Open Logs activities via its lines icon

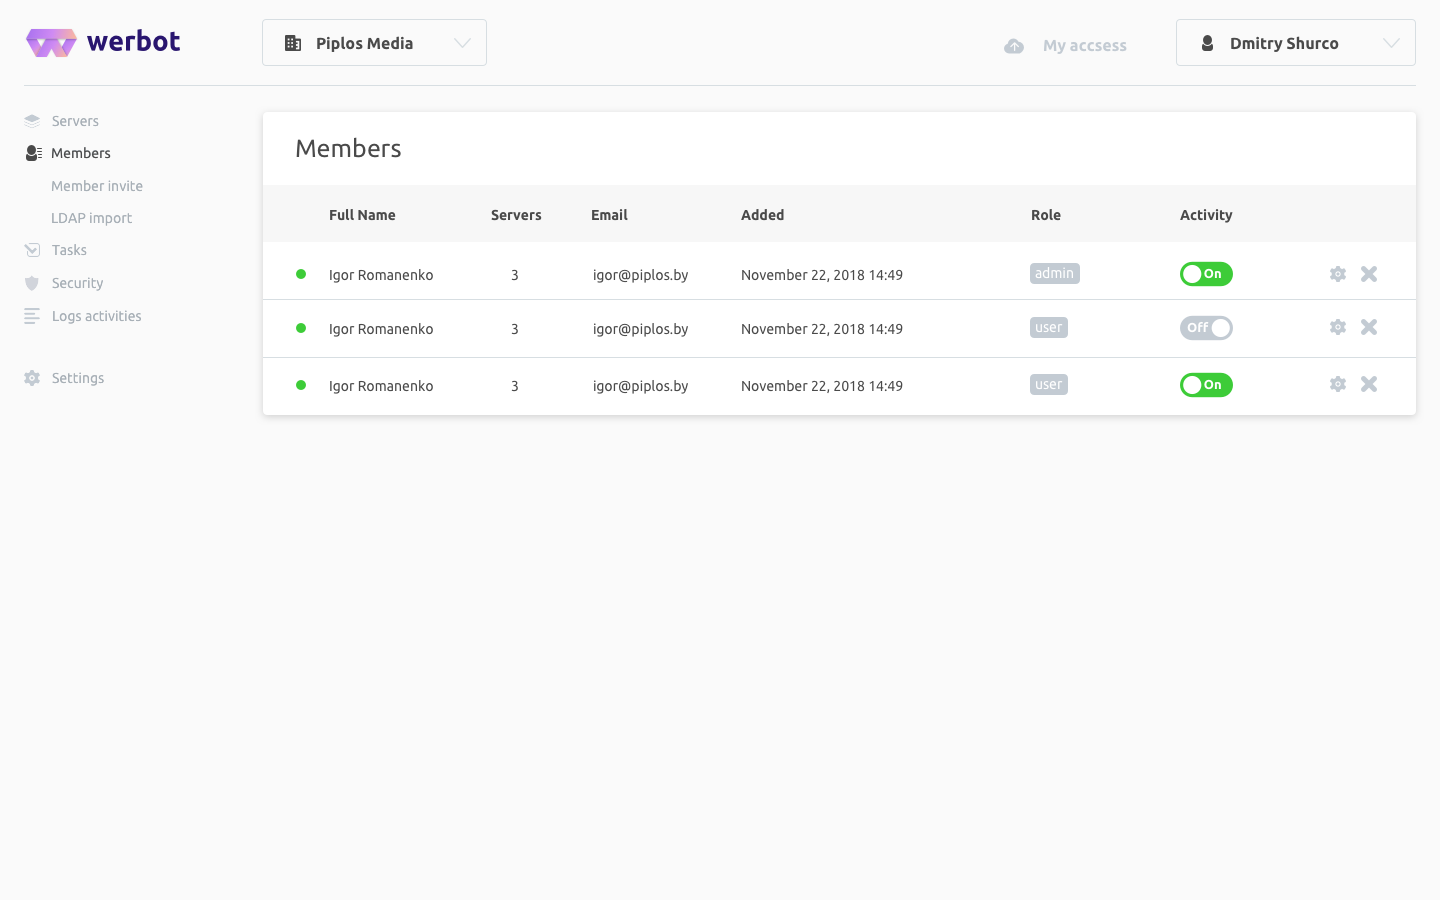[32, 316]
